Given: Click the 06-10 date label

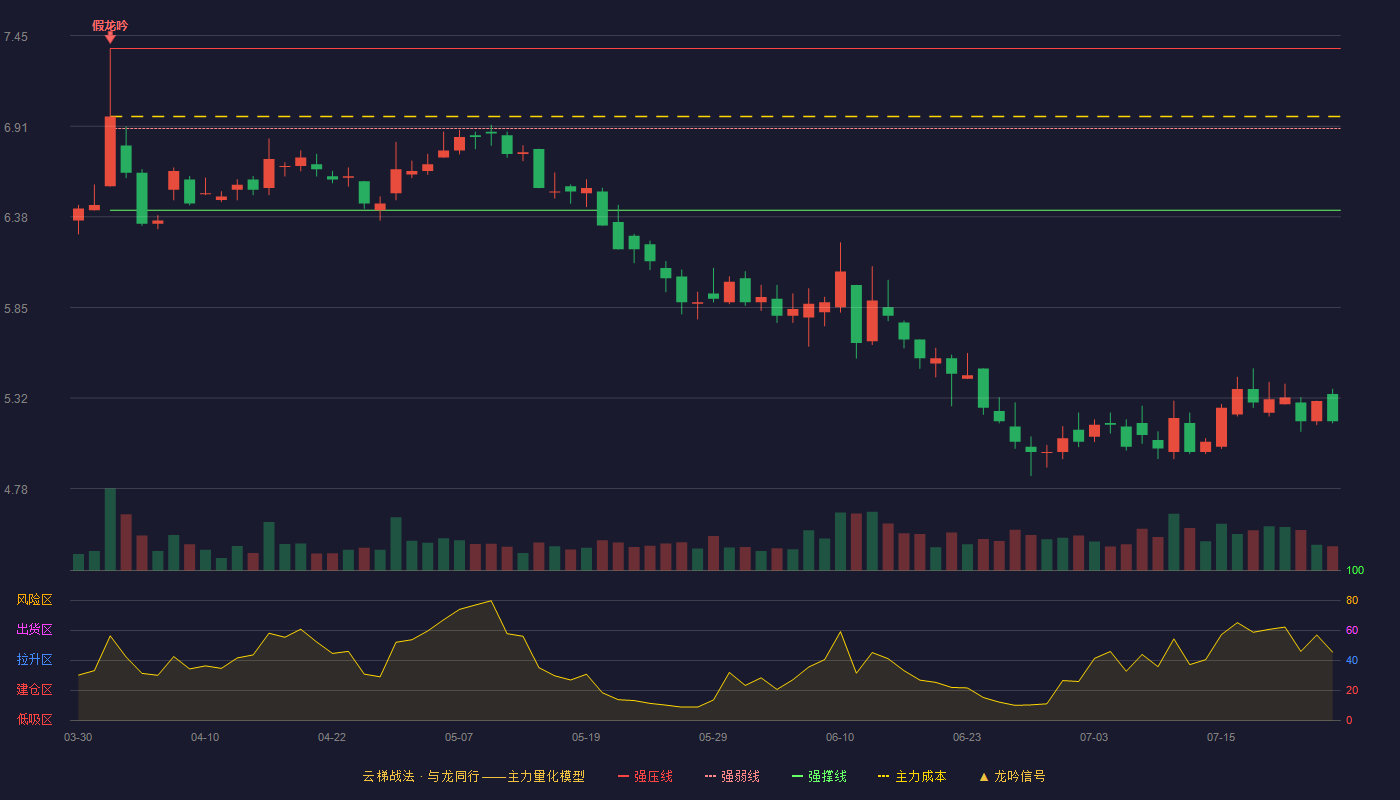Looking at the screenshot, I should [x=840, y=737].
